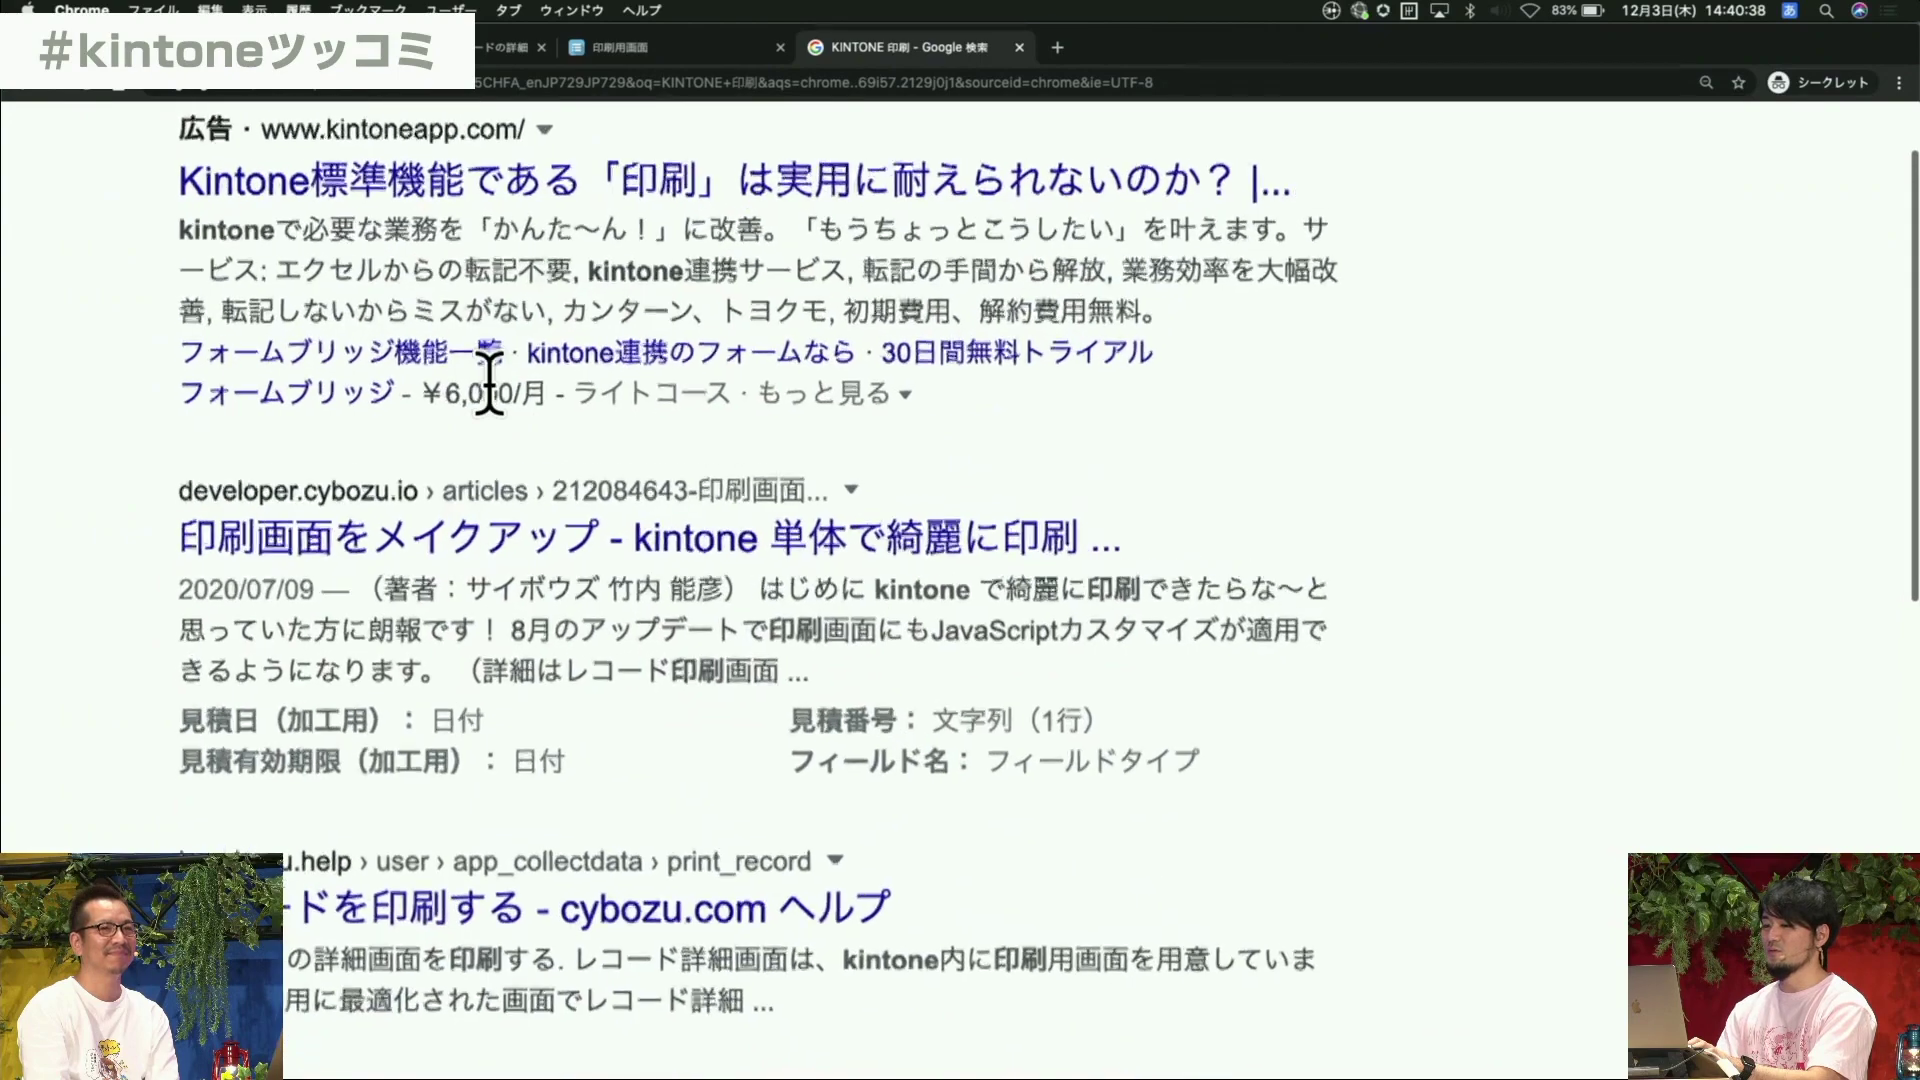The height and width of the screenshot is (1080, 1920).
Task: Open the Chrome three-dot menu
Action: click(1898, 83)
